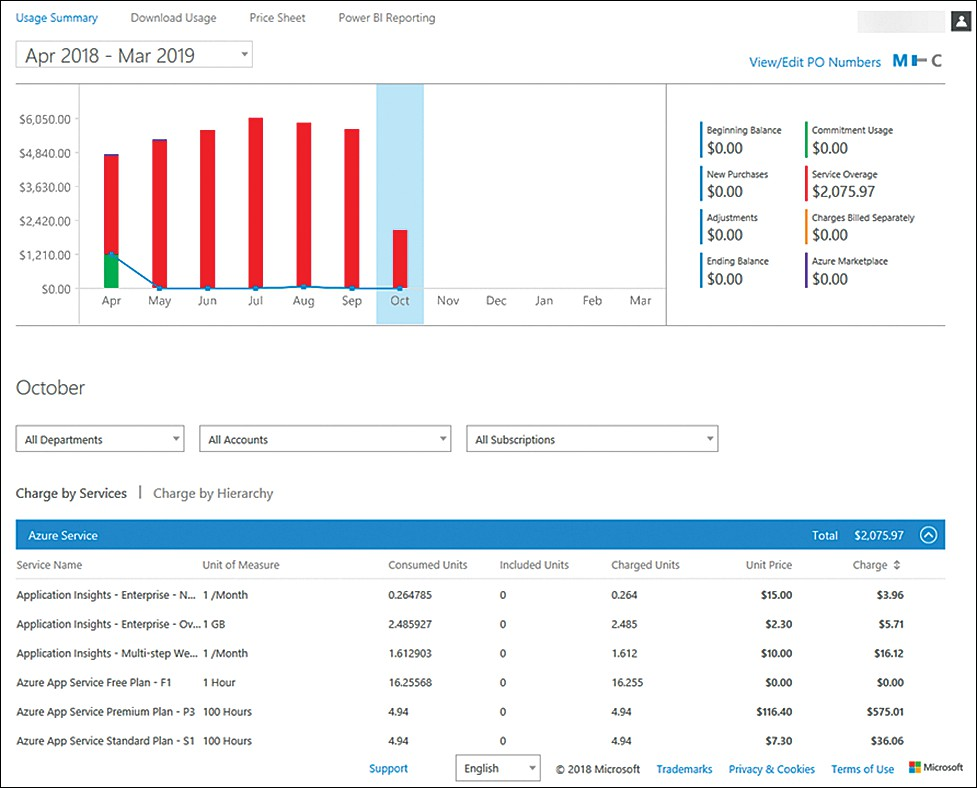Open the Terms of Use link
The width and height of the screenshot is (977, 788).
[862, 769]
